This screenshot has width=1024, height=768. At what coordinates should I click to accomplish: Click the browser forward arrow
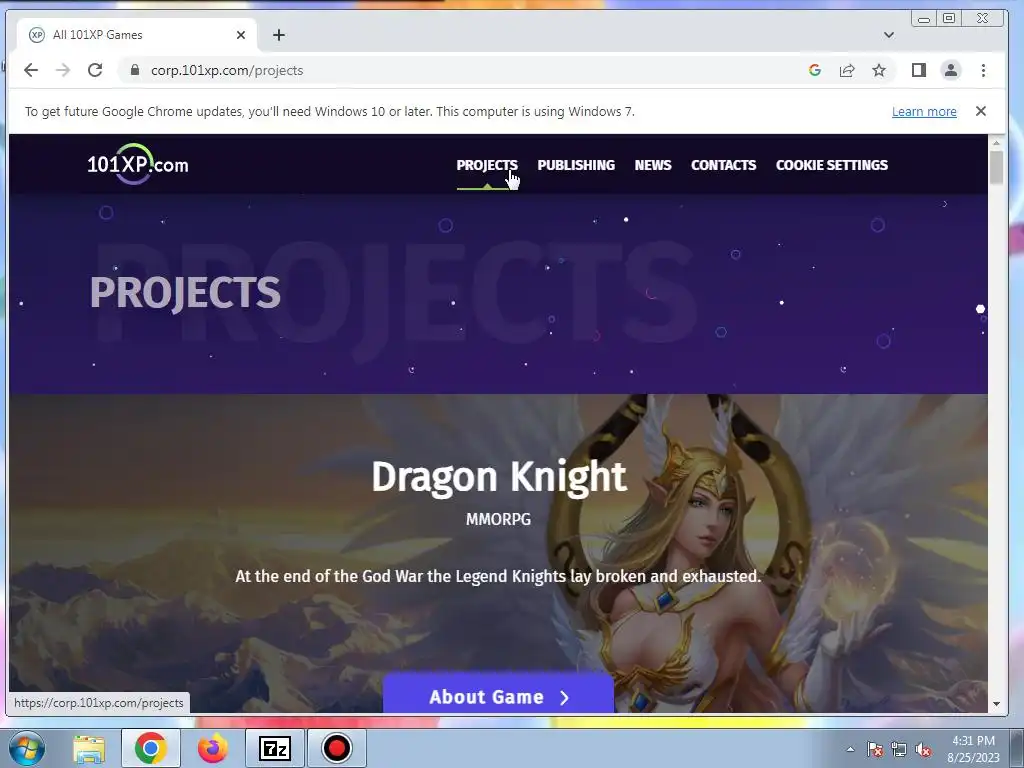(63, 71)
